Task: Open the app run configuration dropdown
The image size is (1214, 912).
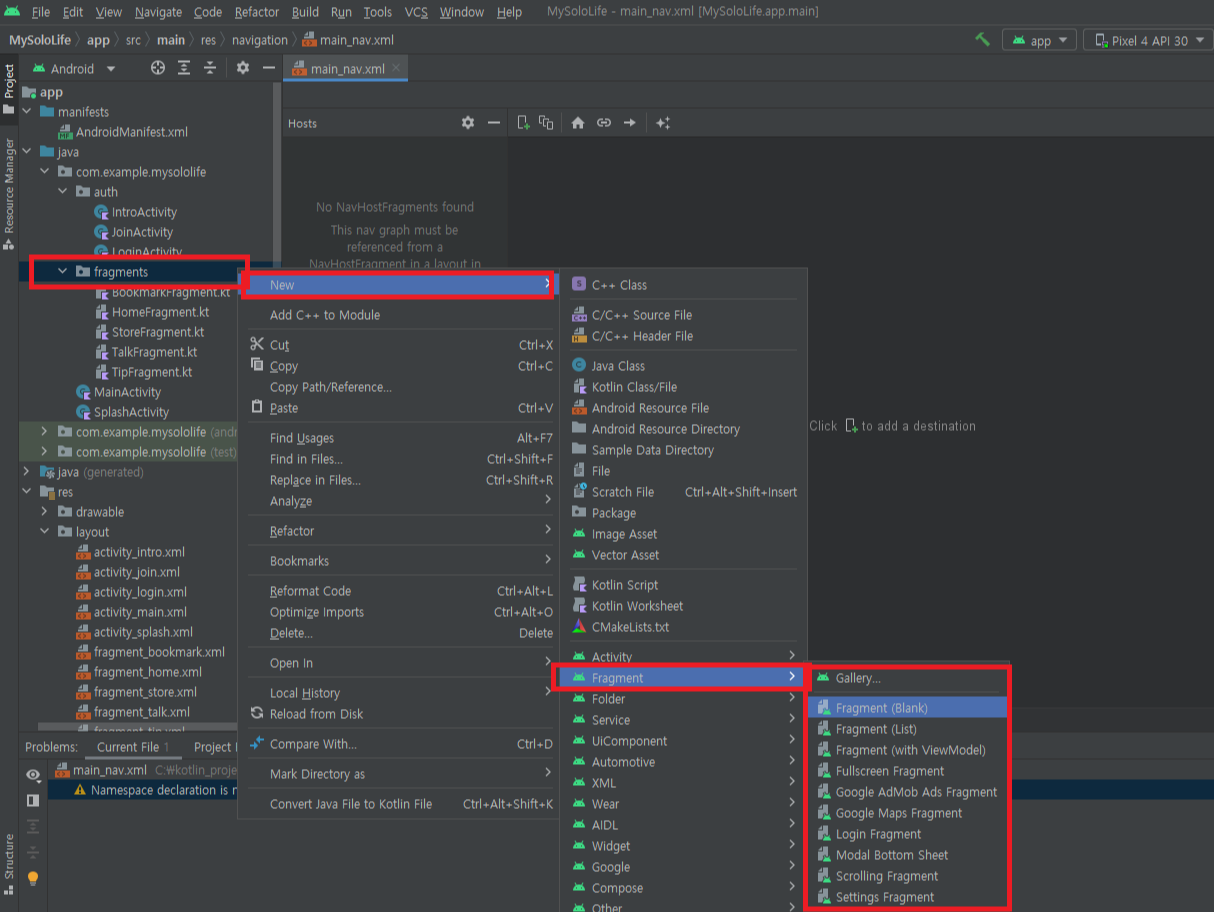Action: click(1039, 40)
